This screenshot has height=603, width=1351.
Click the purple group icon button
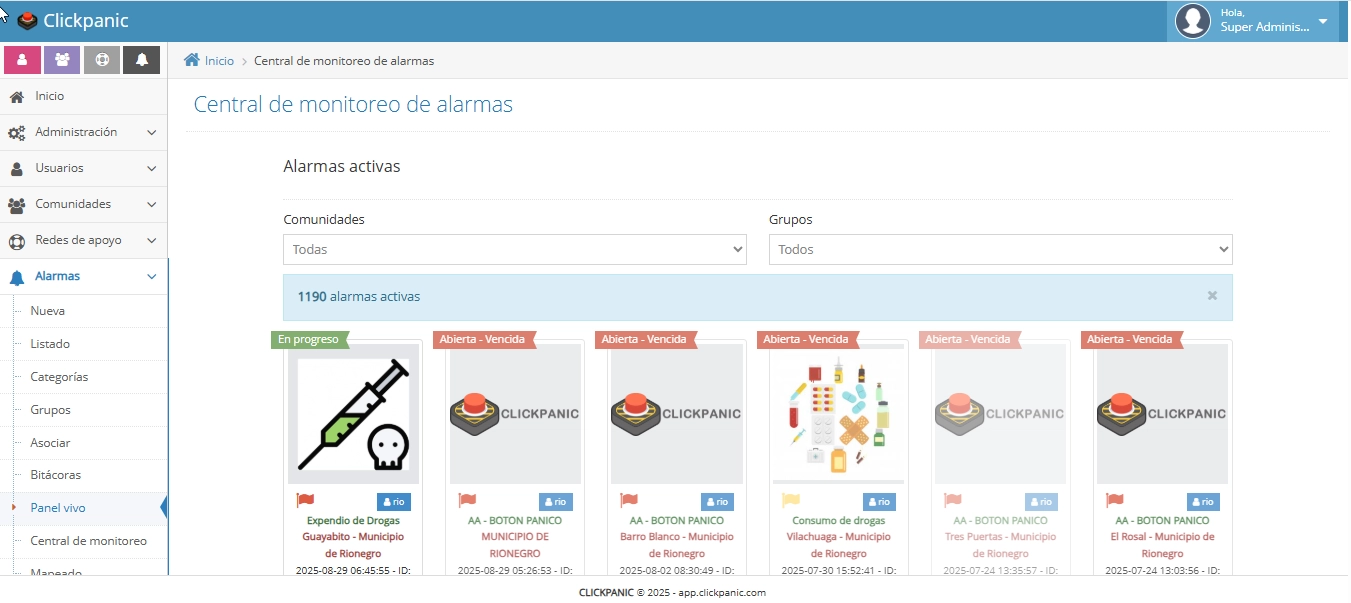point(62,60)
